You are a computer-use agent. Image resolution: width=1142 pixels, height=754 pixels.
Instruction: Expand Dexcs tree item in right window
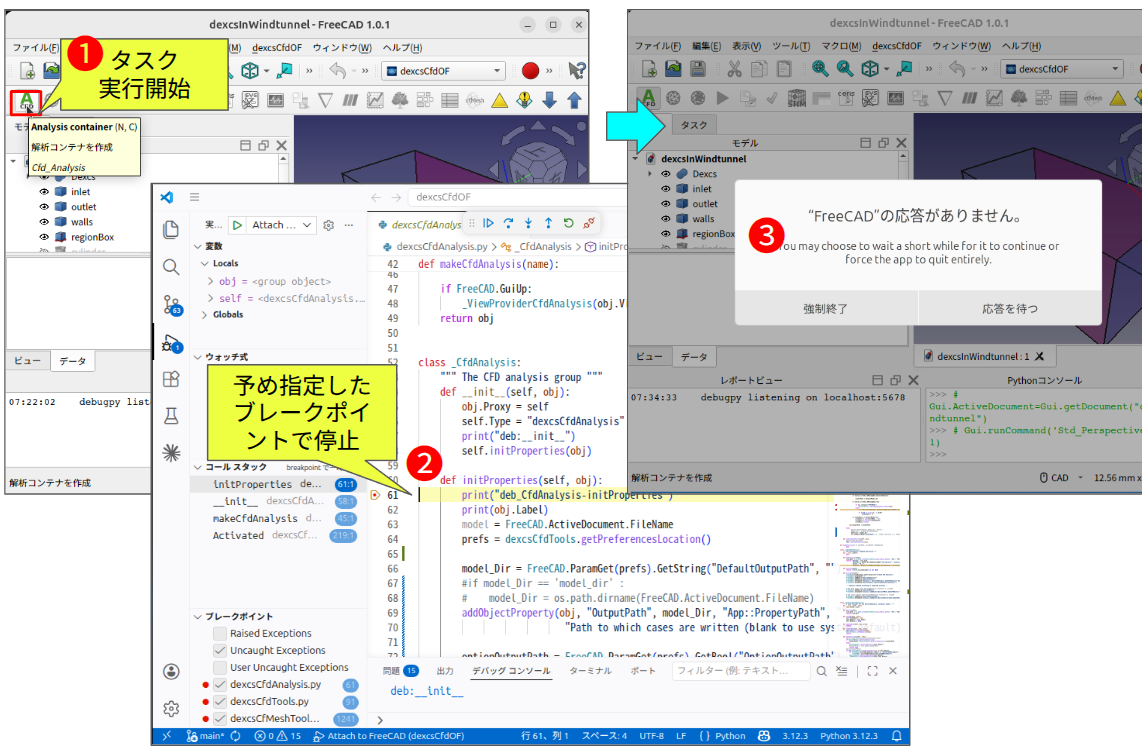[650, 174]
